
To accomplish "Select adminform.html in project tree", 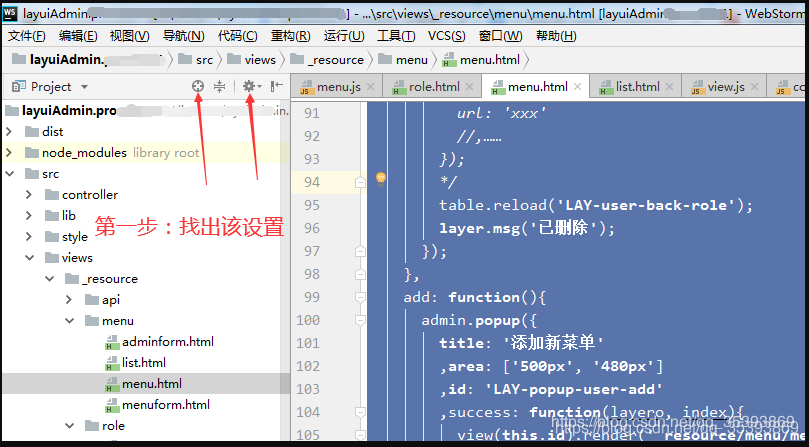I will tap(159, 342).
